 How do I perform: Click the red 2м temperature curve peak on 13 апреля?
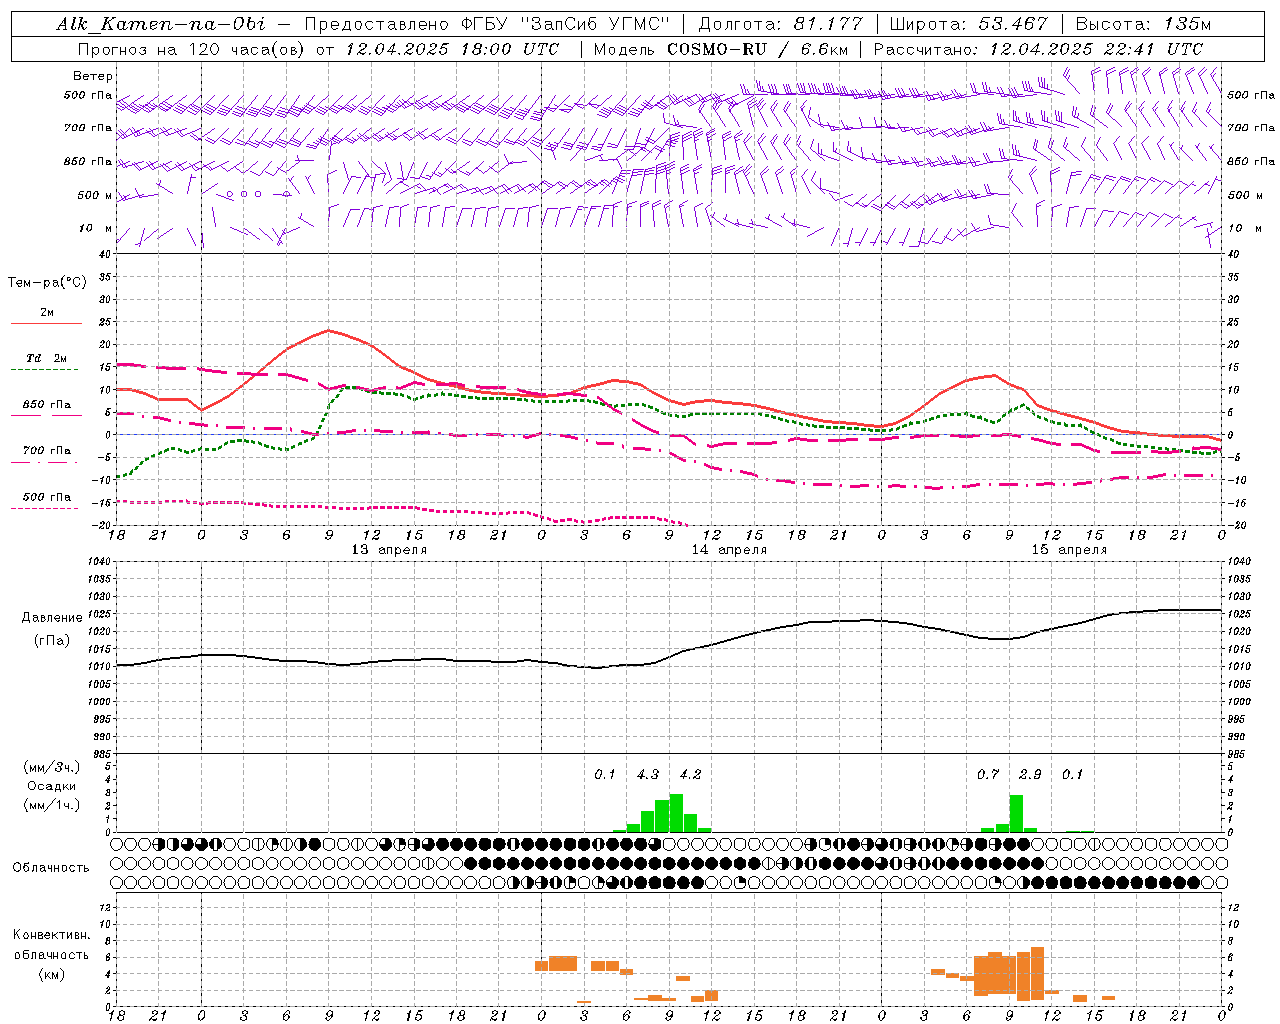(328, 330)
